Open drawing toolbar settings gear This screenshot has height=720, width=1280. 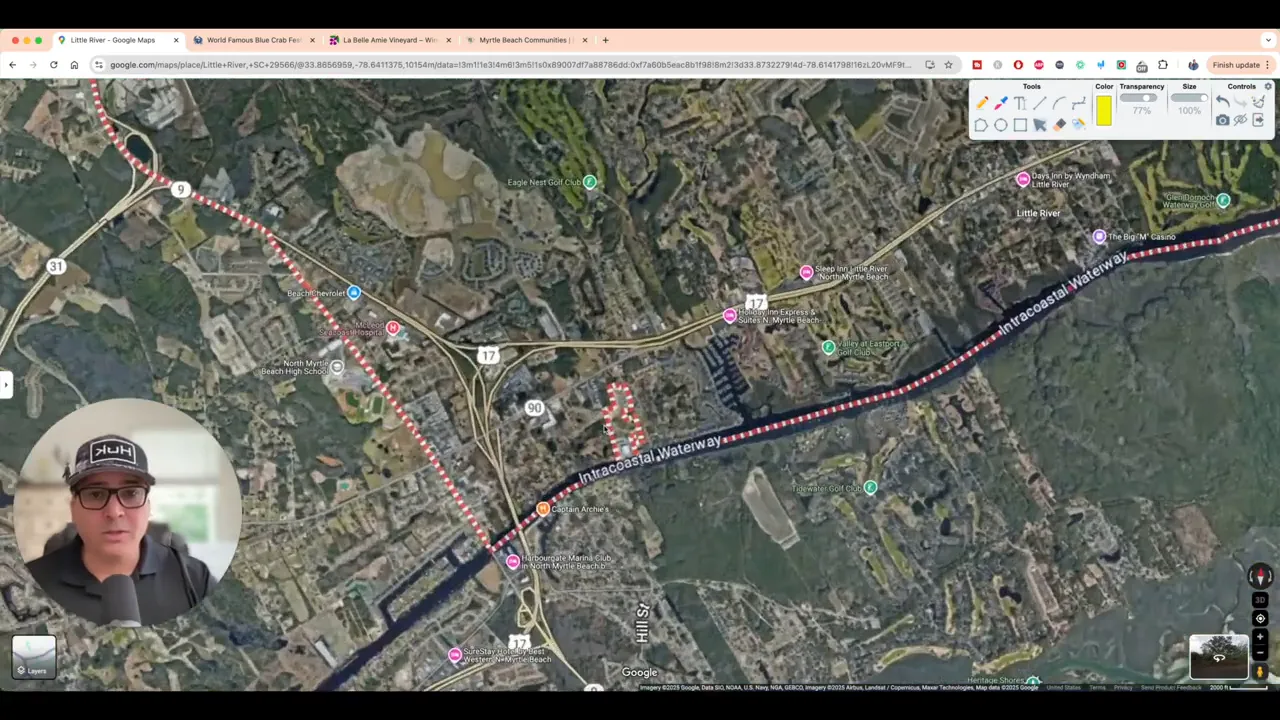[x=1268, y=87]
